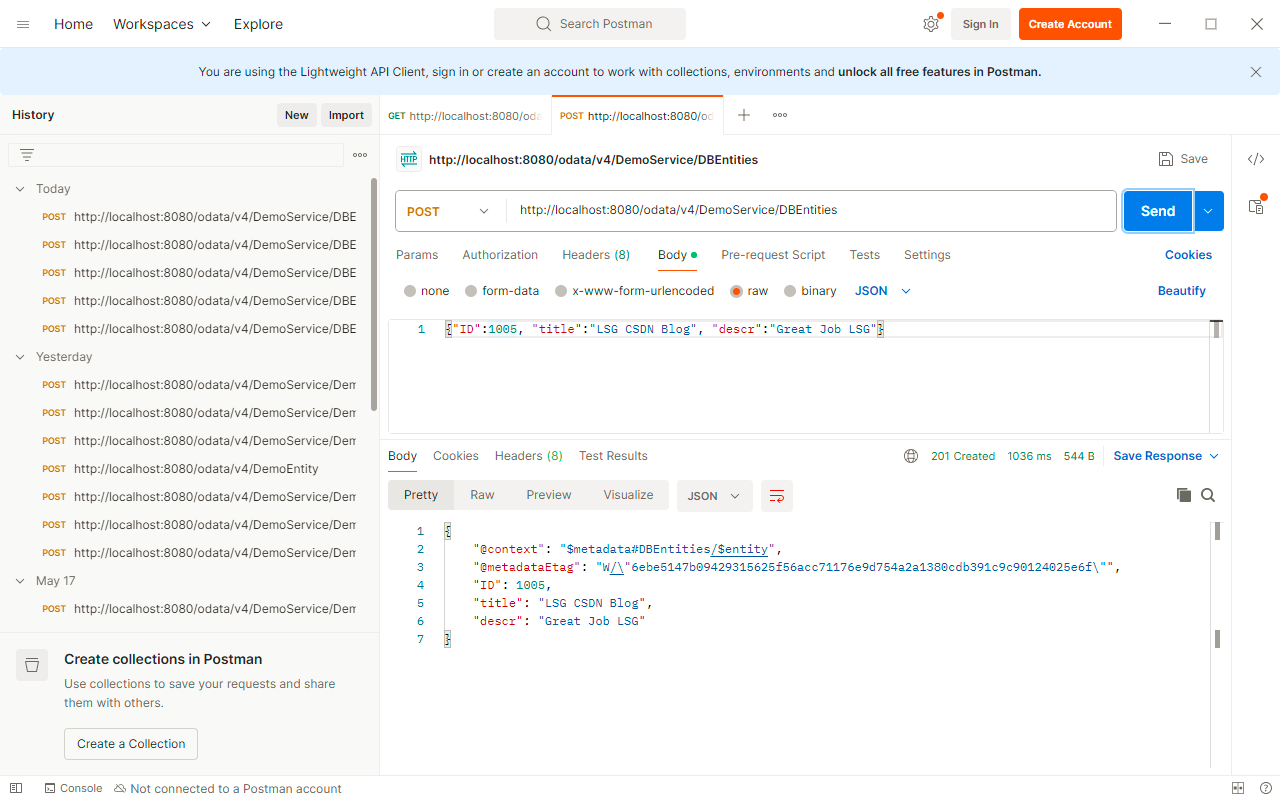Add a new request tab
1280x800 pixels.
pyautogui.click(x=744, y=115)
